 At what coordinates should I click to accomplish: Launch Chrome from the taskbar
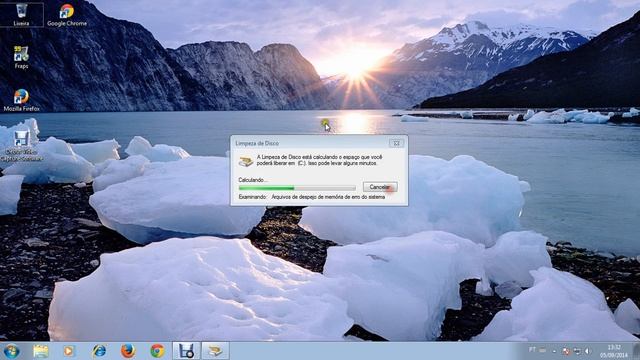(157, 351)
